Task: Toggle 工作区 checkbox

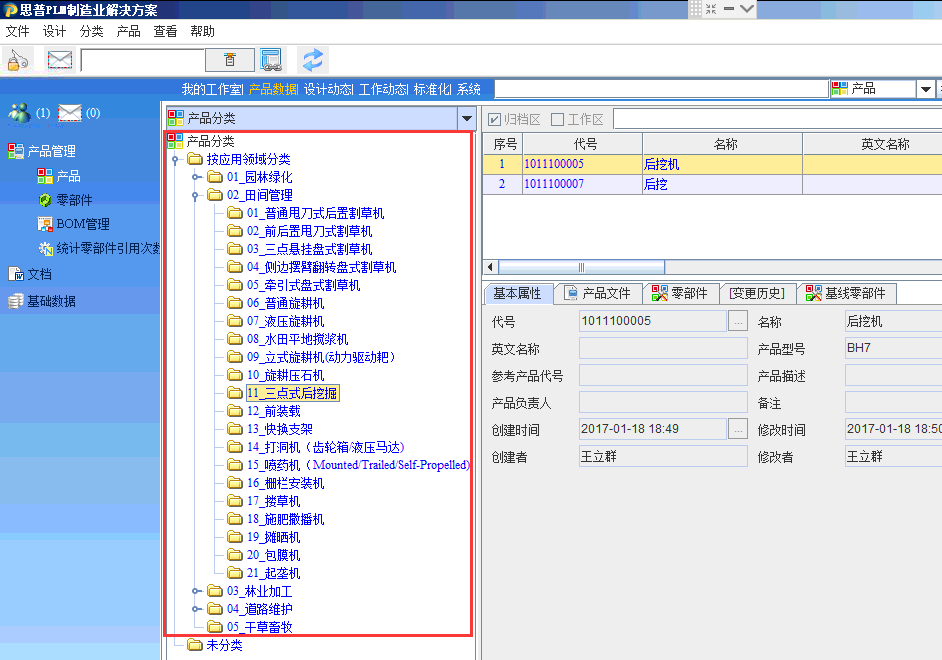Action: click(x=558, y=120)
